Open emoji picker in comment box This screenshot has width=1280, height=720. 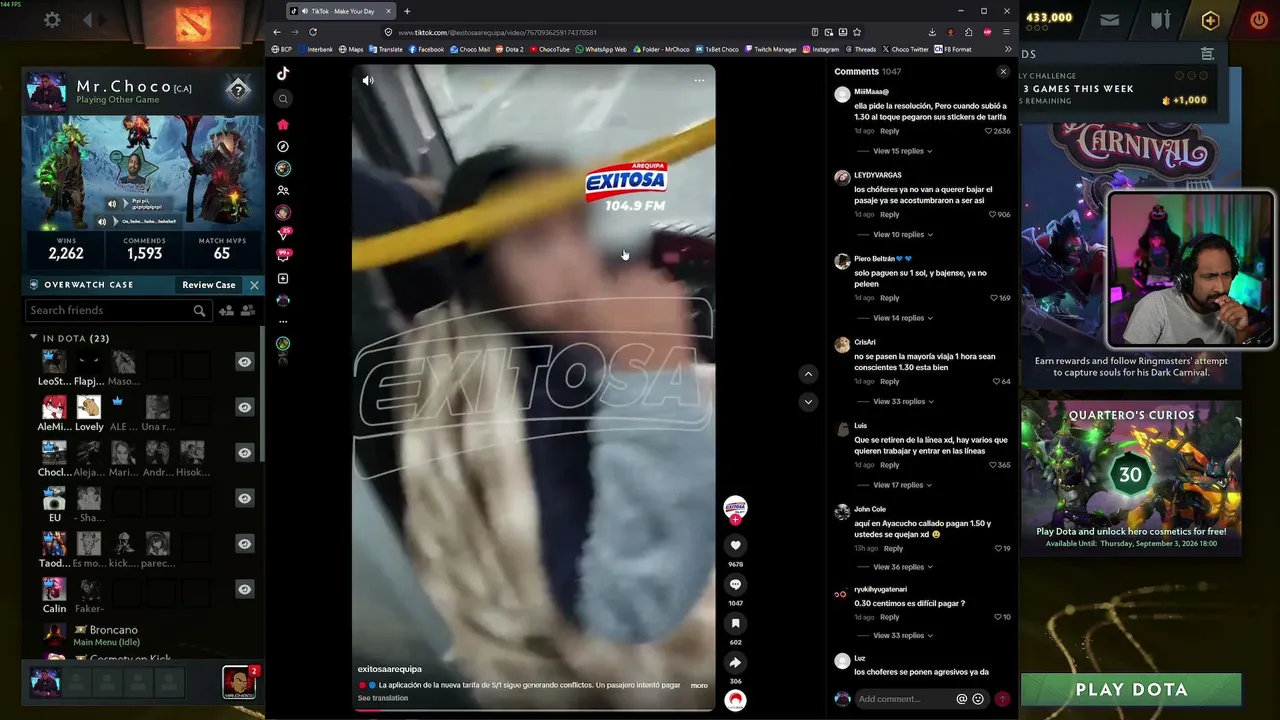[x=978, y=699]
